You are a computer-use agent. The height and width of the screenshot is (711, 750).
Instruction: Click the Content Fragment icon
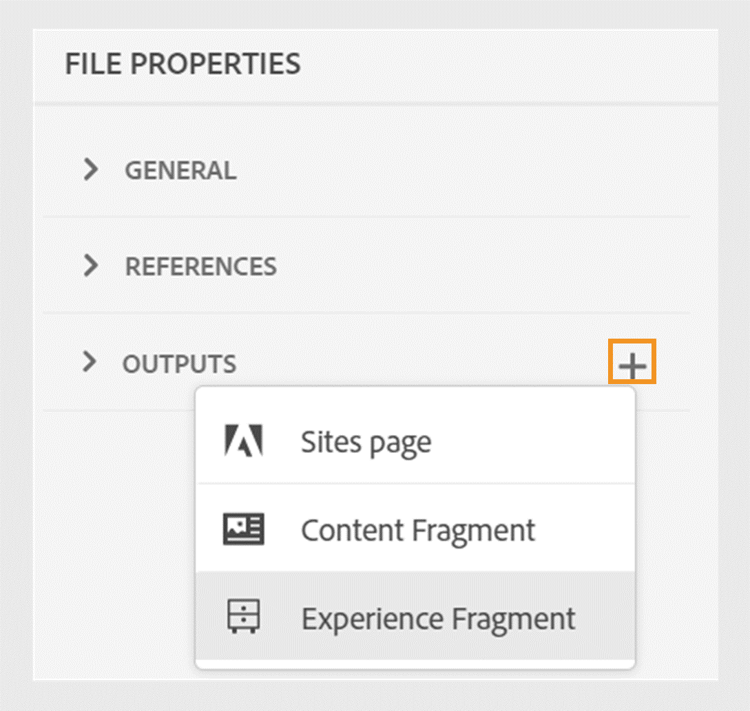click(244, 529)
